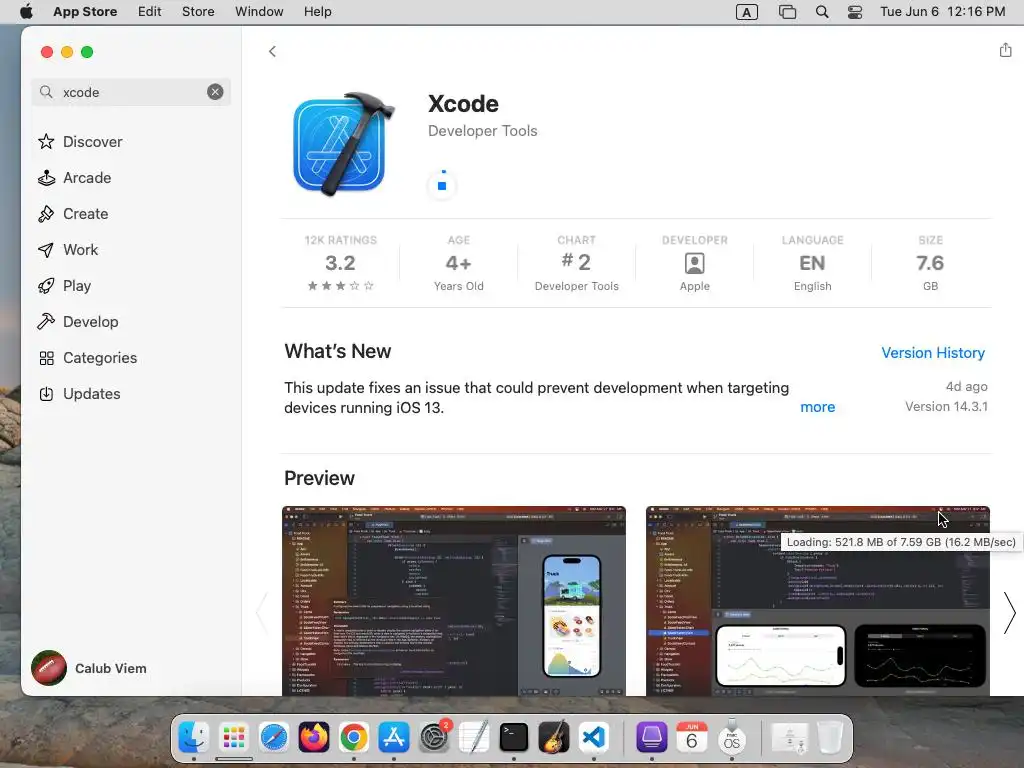Stop the Xcode download progress button
1024x768 pixels.
(x=442, y=185)
